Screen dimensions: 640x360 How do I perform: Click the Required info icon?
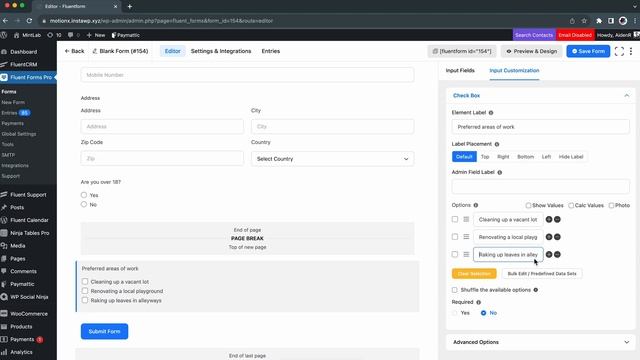tap(478, 302)
